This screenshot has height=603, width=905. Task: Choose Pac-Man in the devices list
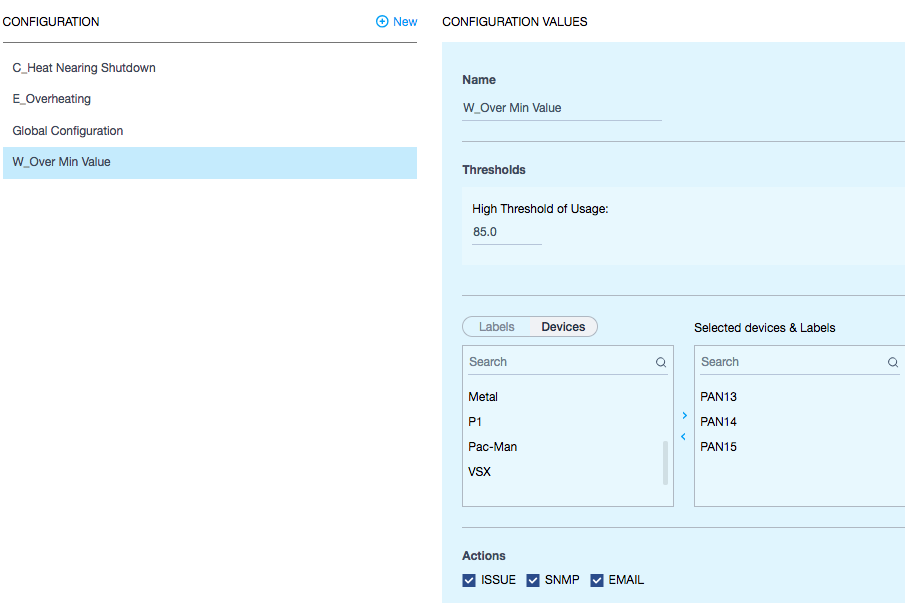click(493, 447)
